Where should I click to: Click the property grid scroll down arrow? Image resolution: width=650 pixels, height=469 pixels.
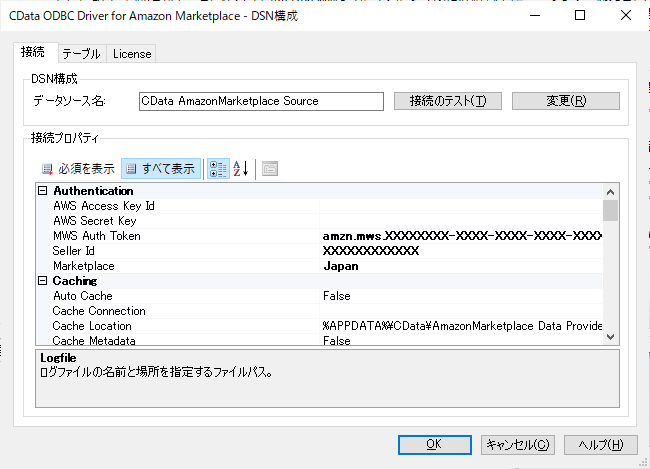coord(610,337)
